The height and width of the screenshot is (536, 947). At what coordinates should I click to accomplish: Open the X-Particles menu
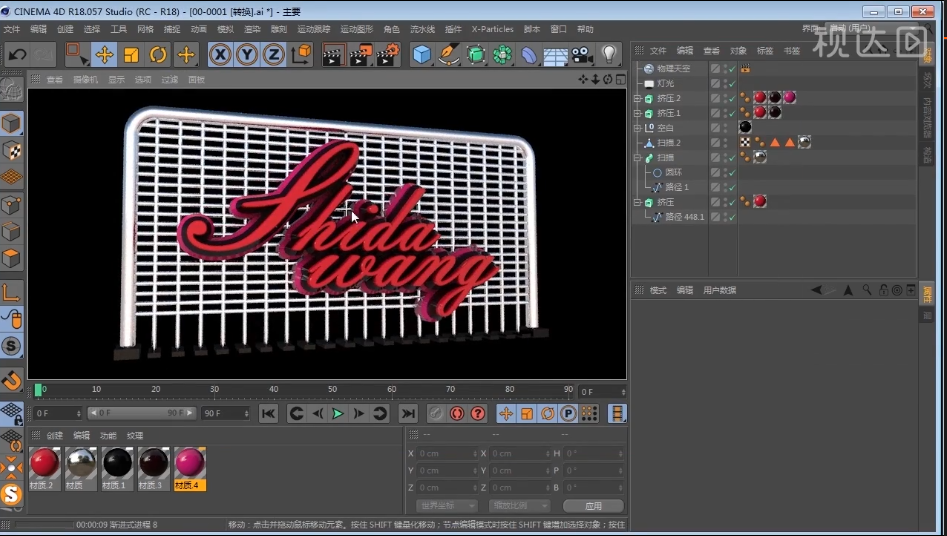(x=492, y=29)
